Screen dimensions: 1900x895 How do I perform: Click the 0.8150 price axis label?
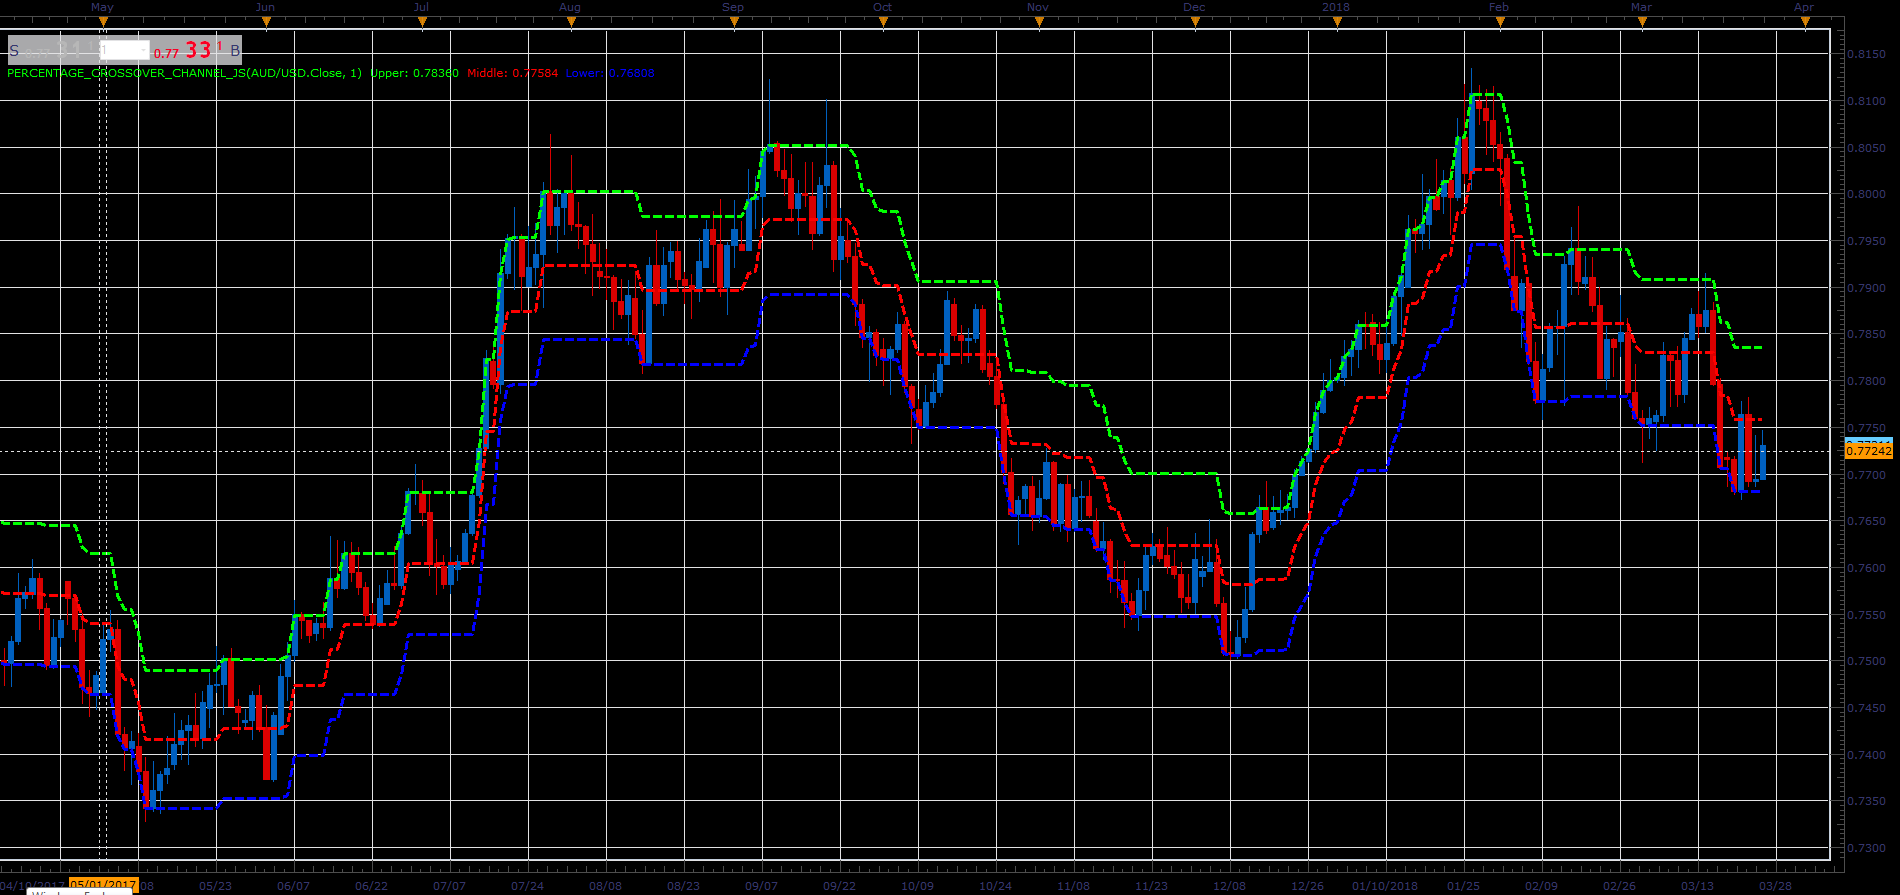coord(1866,54)
